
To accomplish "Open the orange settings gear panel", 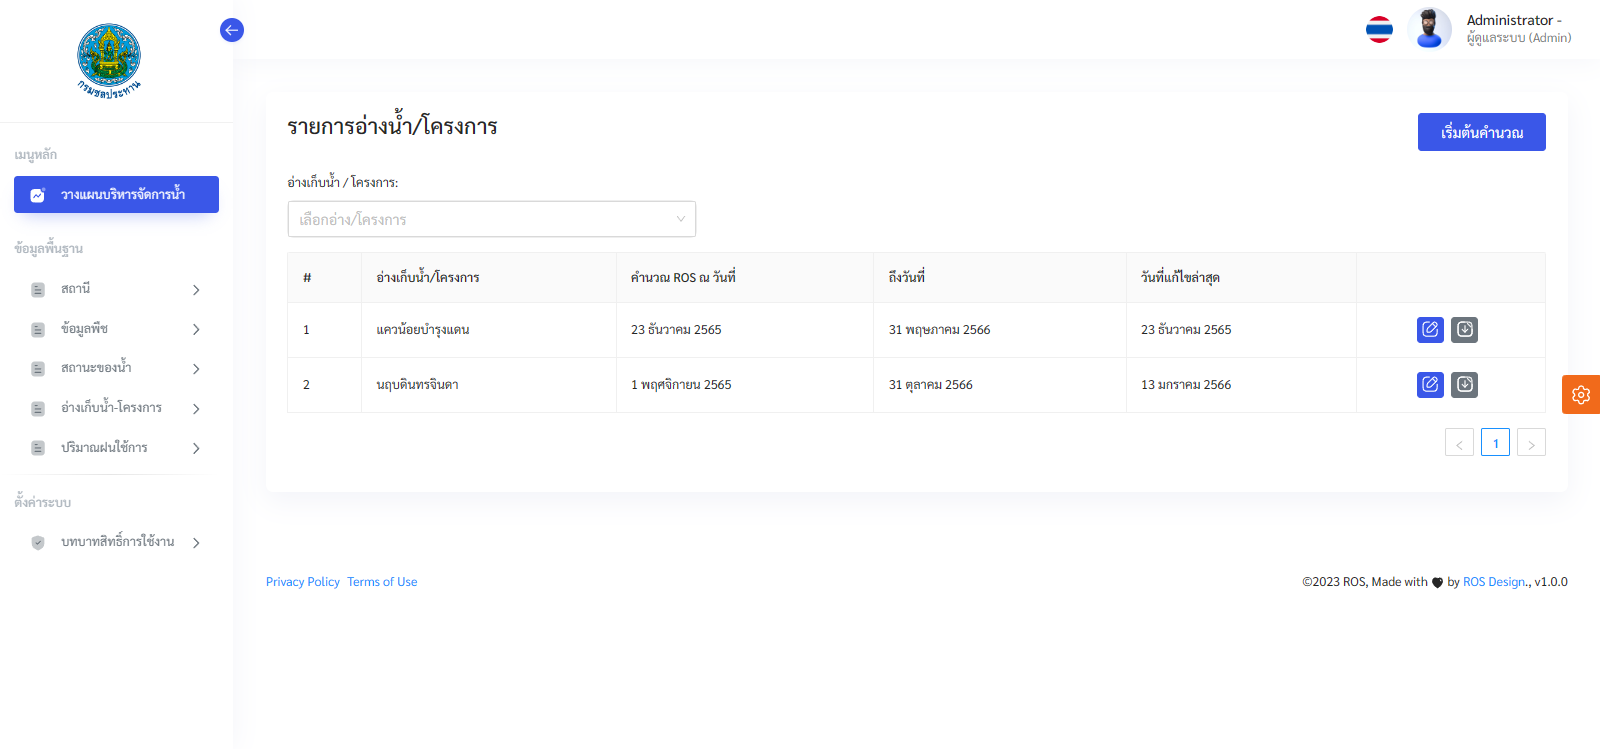I will [x=1580, y=394].
